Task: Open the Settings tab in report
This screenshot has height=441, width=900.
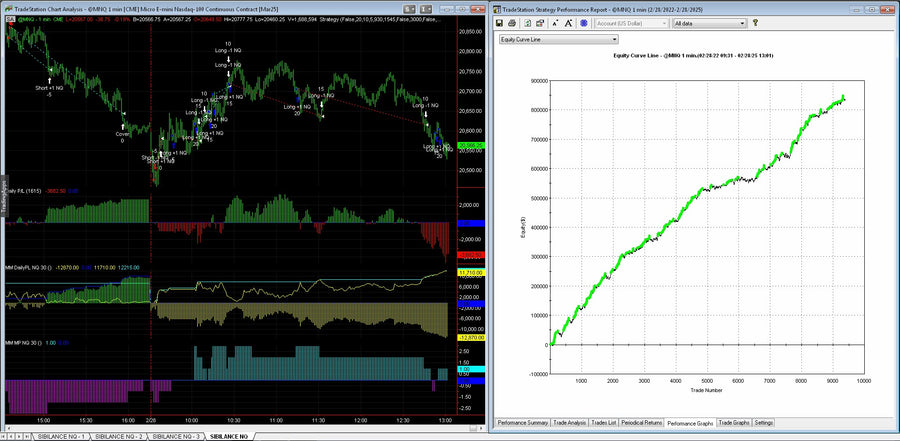Action: pyautogui.click(x=763, y=423)
